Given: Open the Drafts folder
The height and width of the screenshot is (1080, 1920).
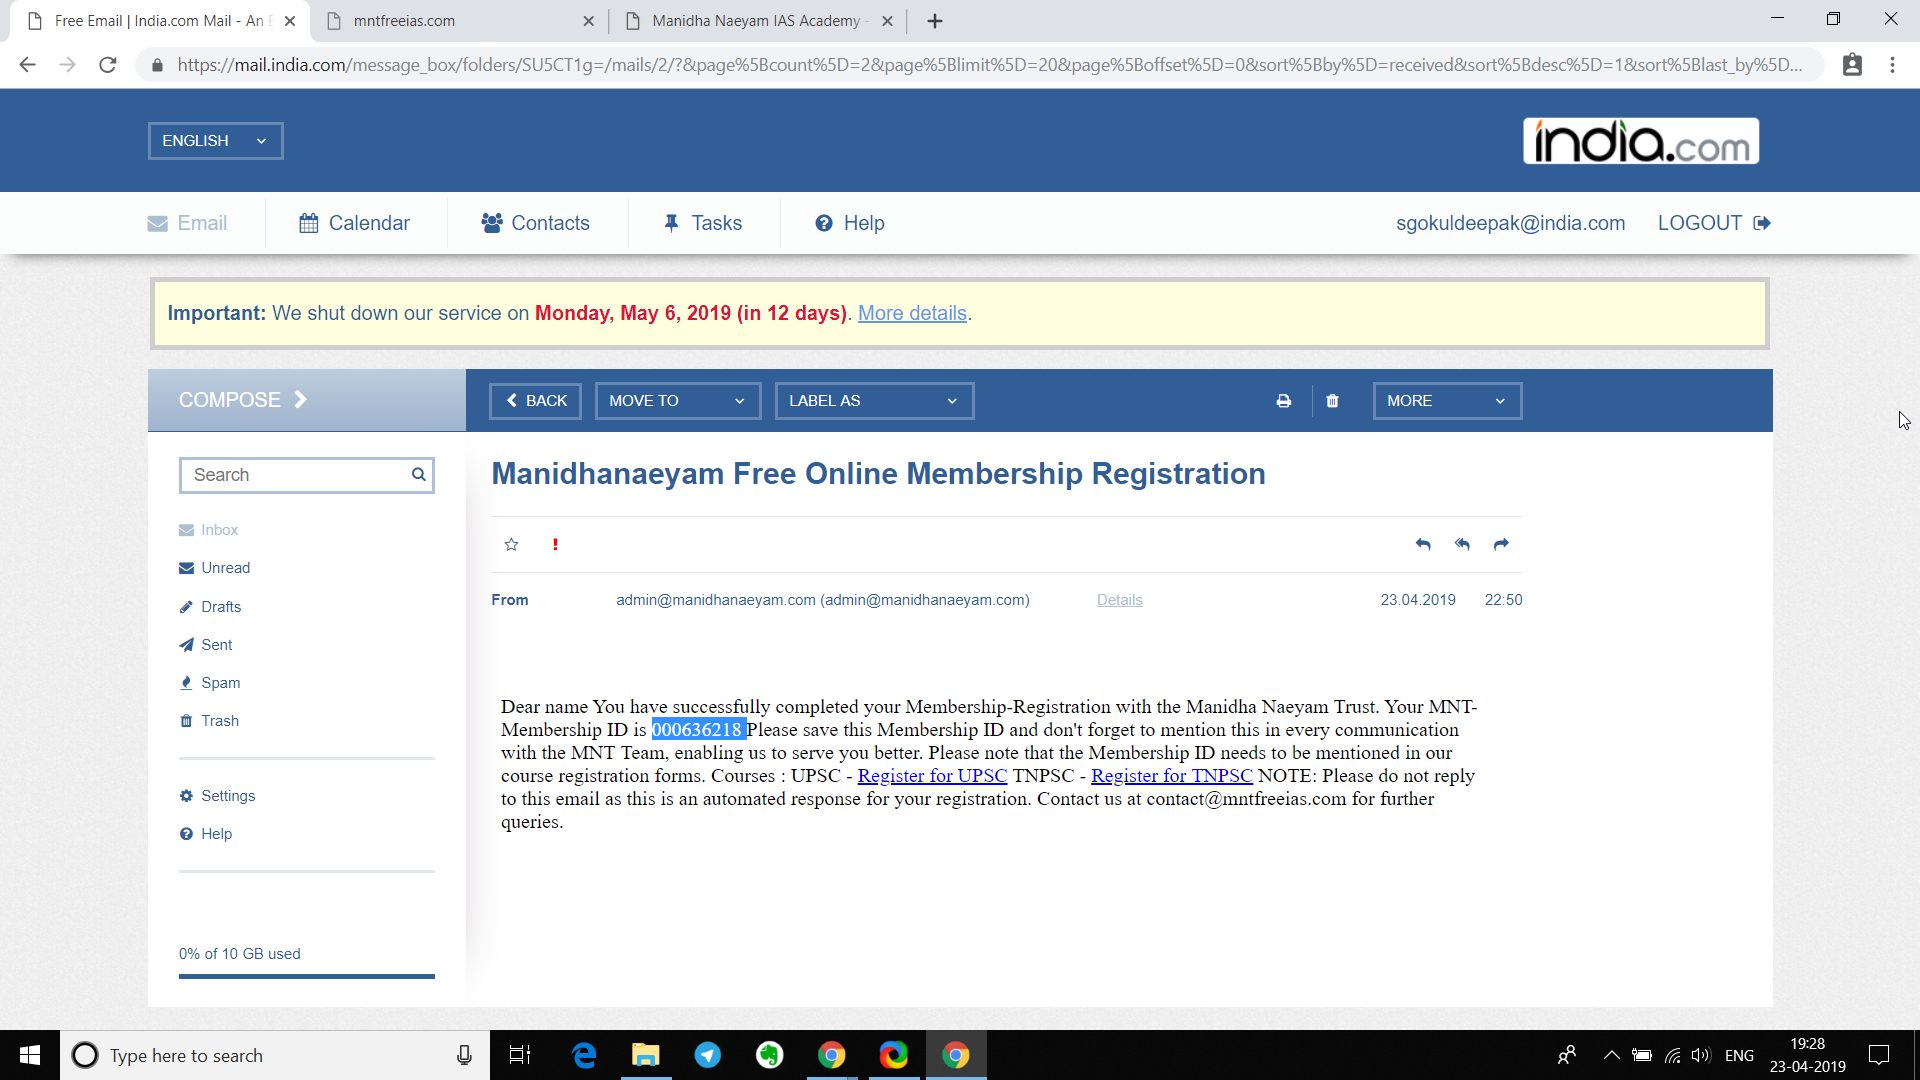Looking at the screenshot, I should [x=210, y=607].
